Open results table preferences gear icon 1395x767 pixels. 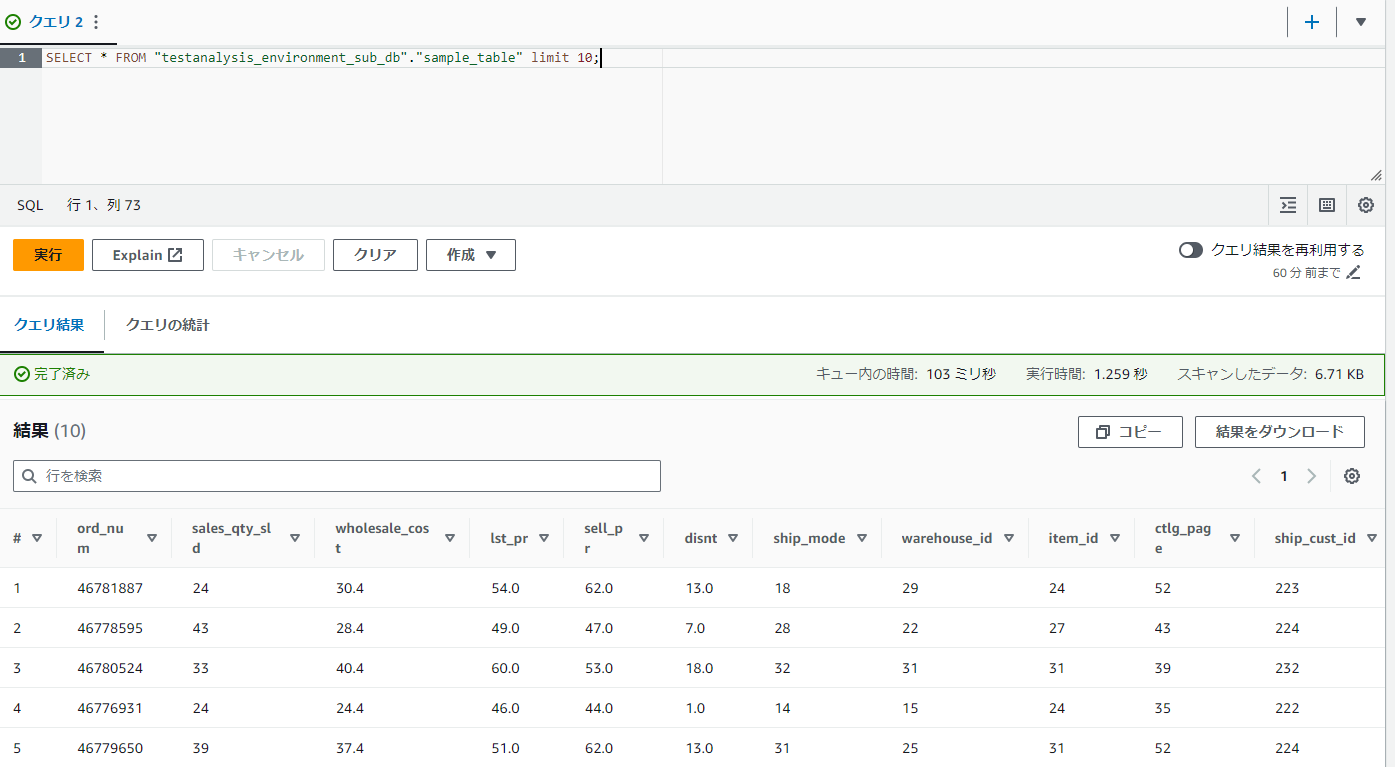pos(1352,476)
